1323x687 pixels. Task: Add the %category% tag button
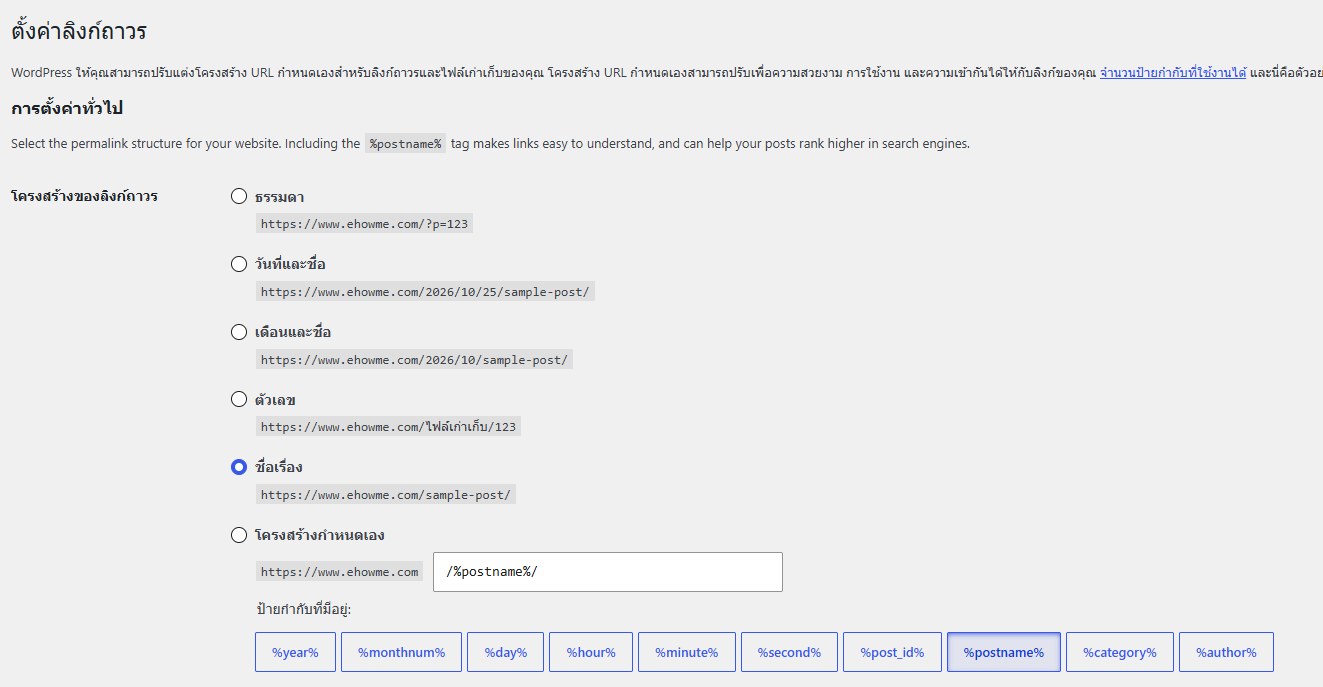tap(1120, 652)
